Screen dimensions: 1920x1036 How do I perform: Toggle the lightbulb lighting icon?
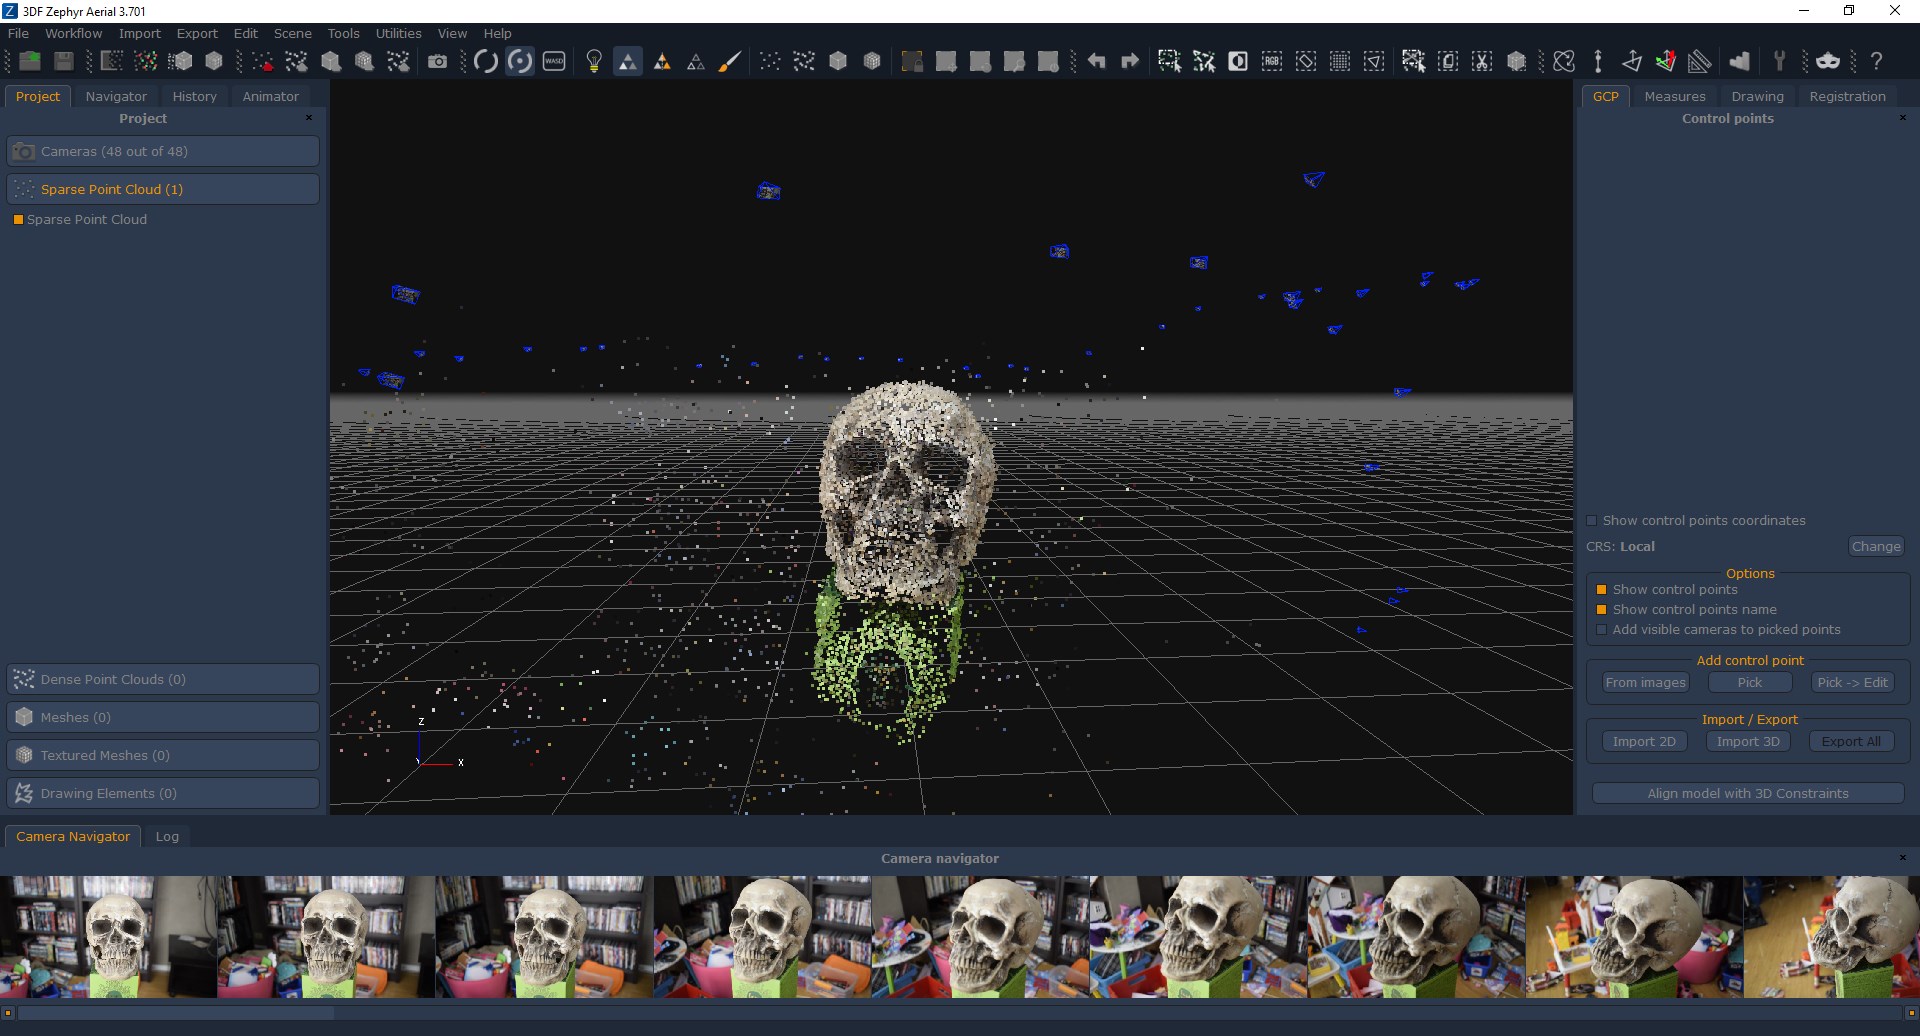point(594,61)
